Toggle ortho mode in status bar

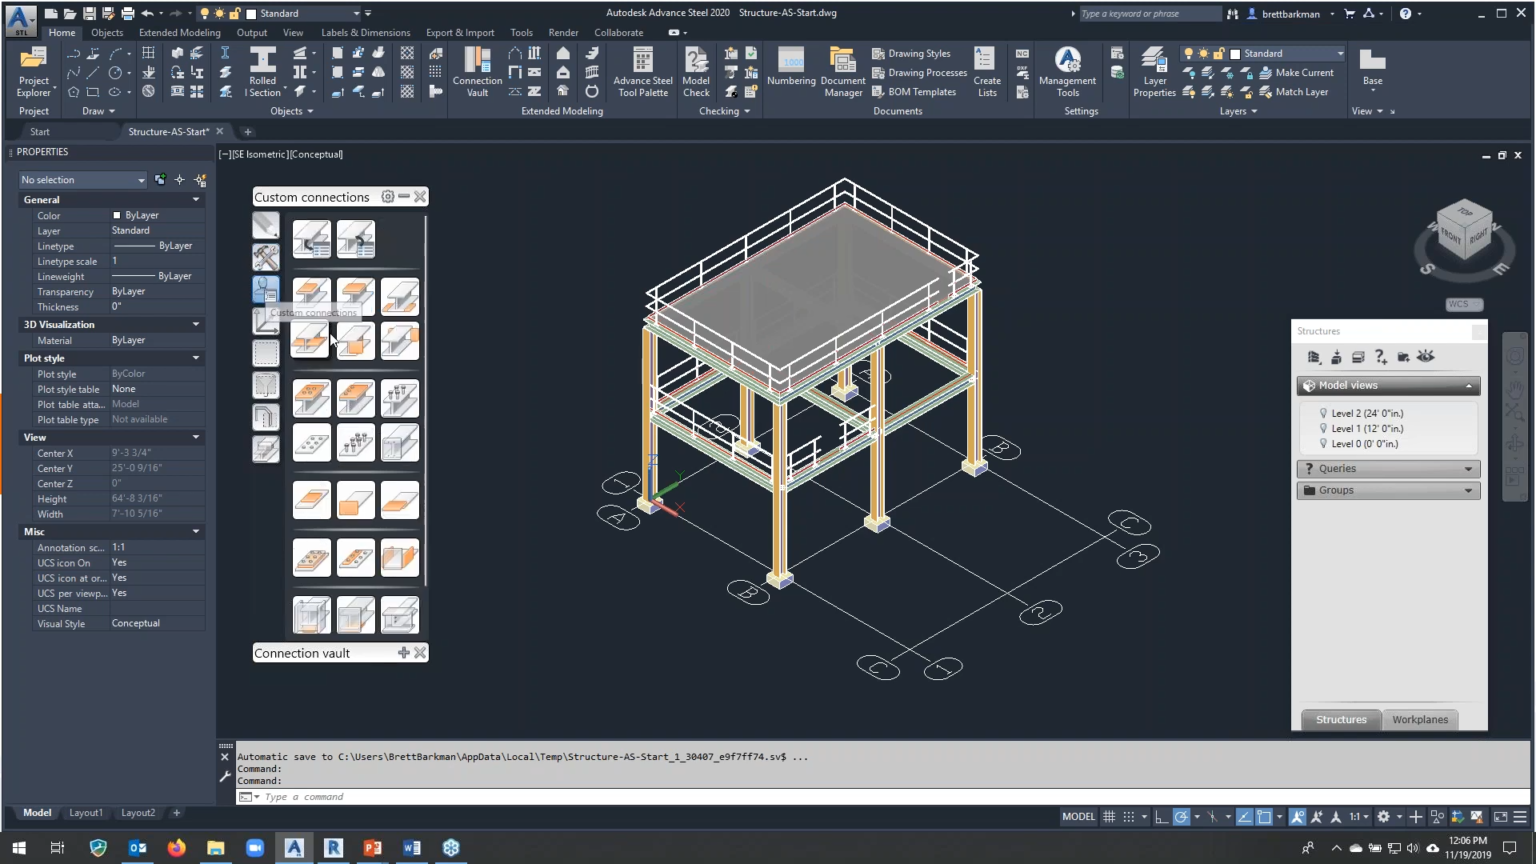[x=1161, y=817]
